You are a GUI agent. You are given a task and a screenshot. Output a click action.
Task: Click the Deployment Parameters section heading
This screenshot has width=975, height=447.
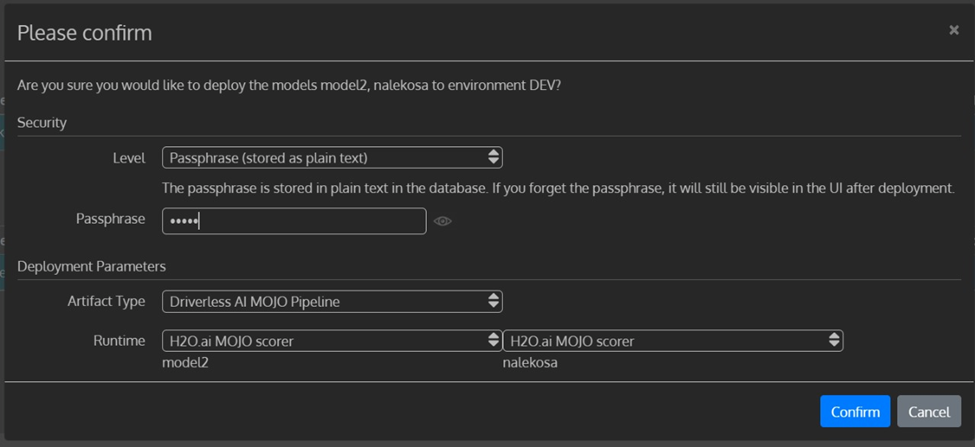91,266
